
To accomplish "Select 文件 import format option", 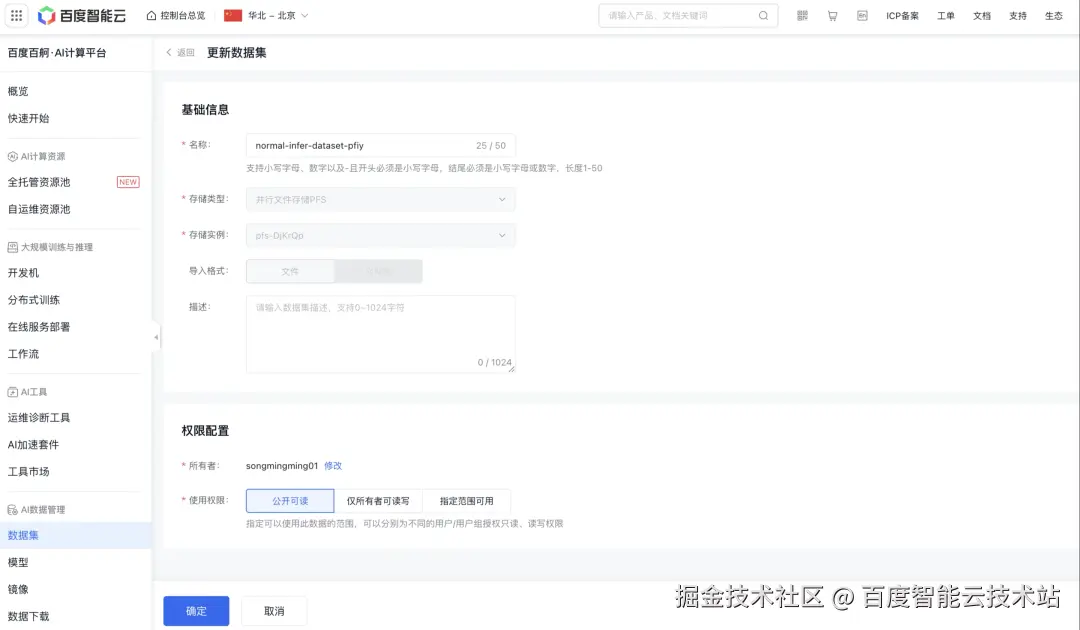I will (290, 271).
